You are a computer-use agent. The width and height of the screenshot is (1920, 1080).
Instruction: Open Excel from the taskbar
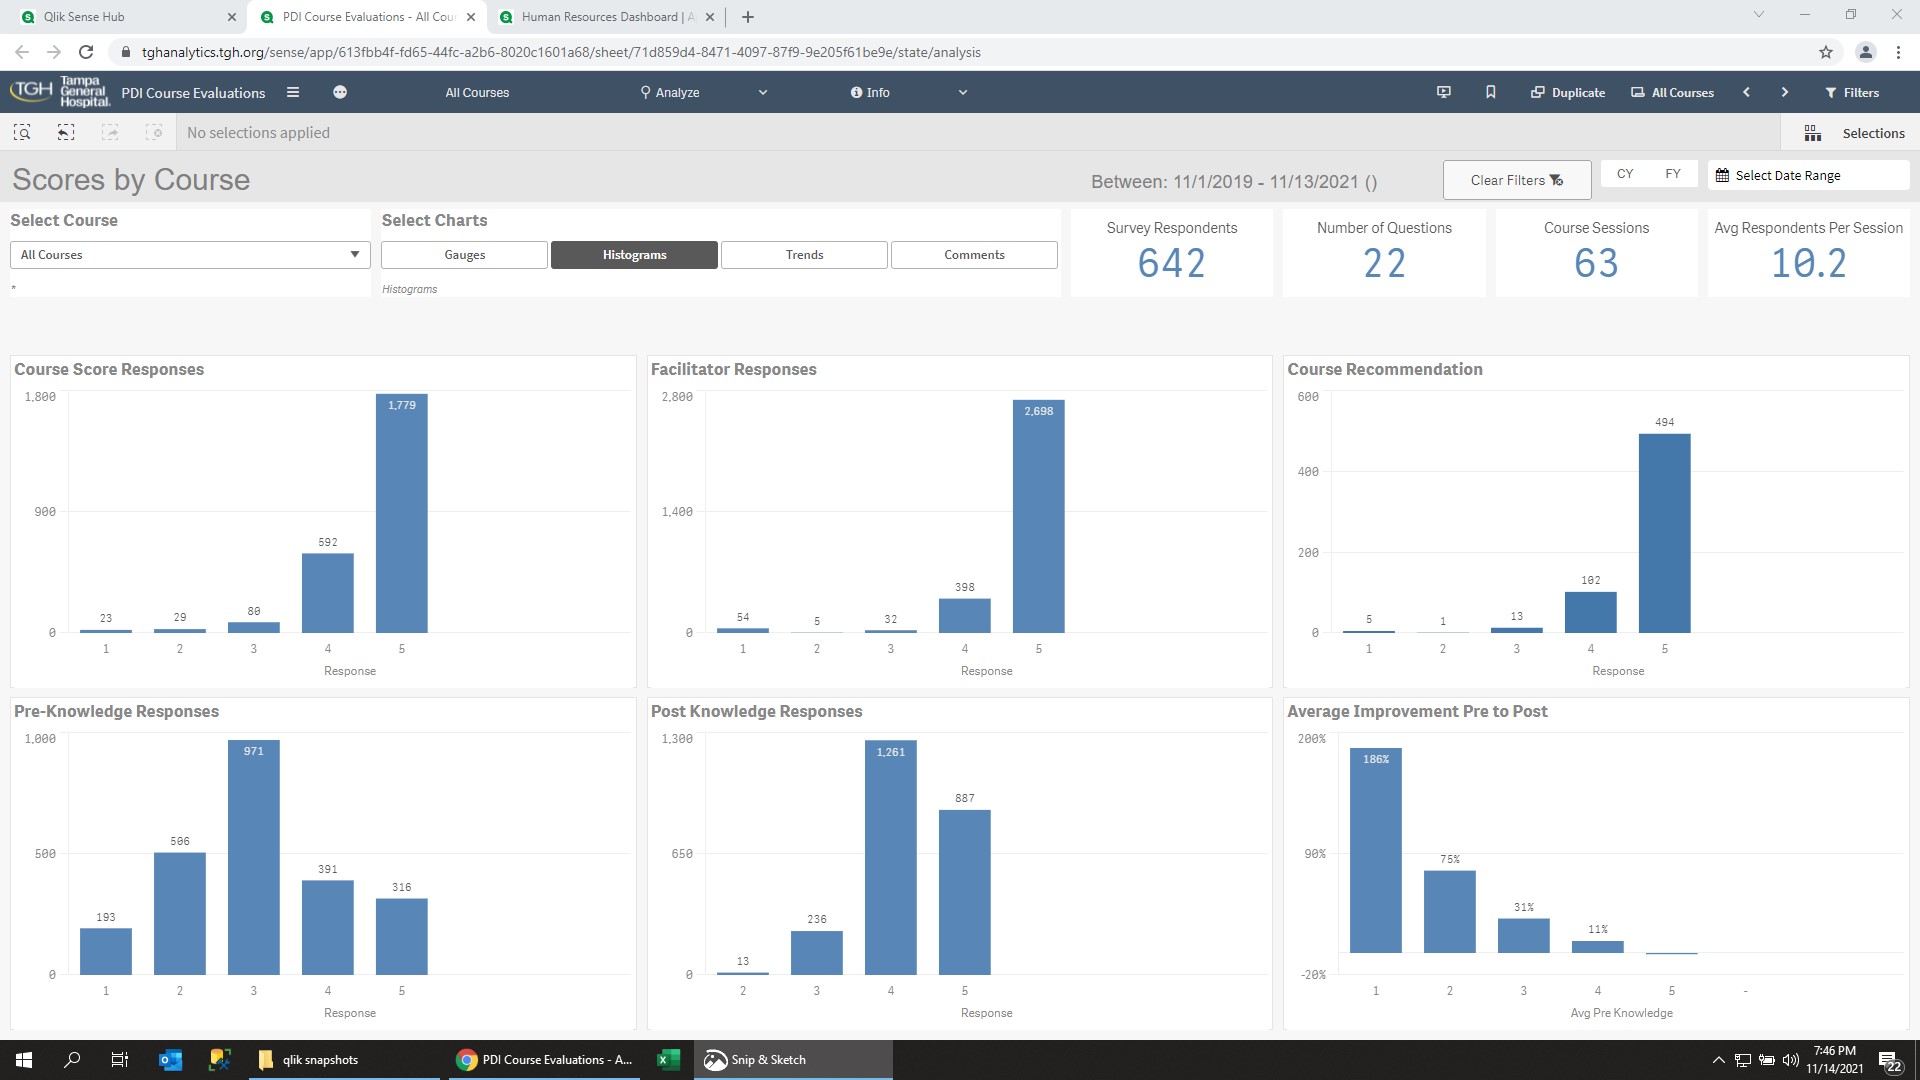click(x=667, y=1059)
